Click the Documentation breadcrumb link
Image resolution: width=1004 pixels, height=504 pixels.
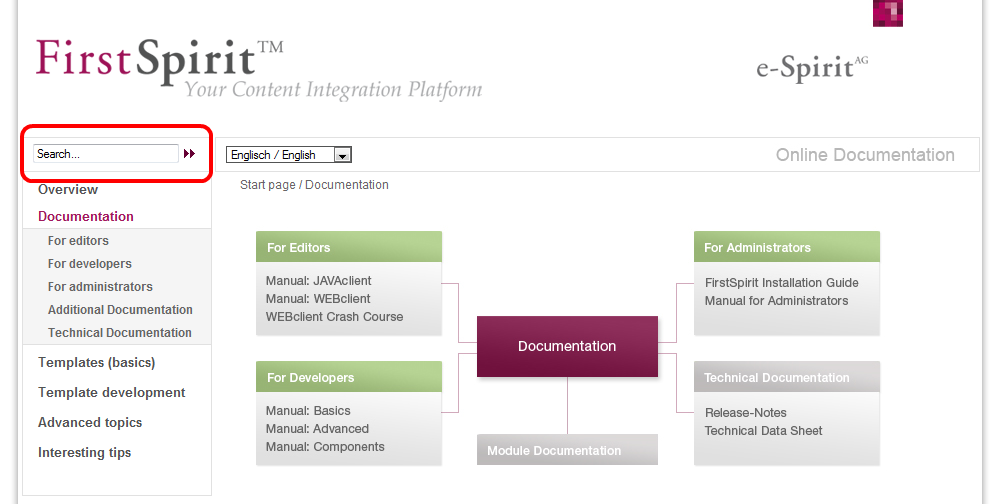click(x=347, y=185)
